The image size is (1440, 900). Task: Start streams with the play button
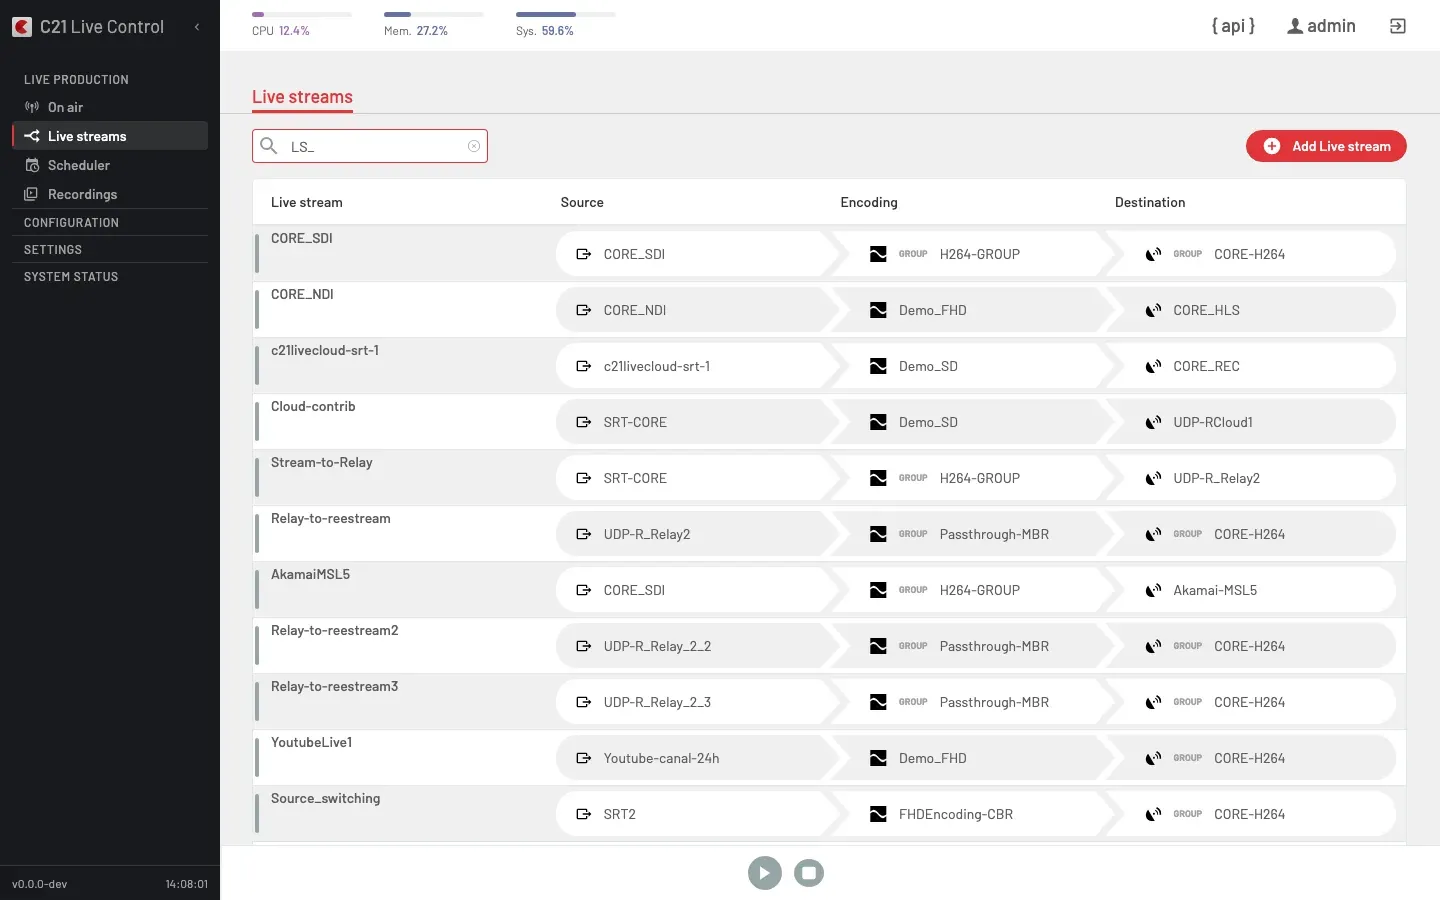[x=765, y=873]
